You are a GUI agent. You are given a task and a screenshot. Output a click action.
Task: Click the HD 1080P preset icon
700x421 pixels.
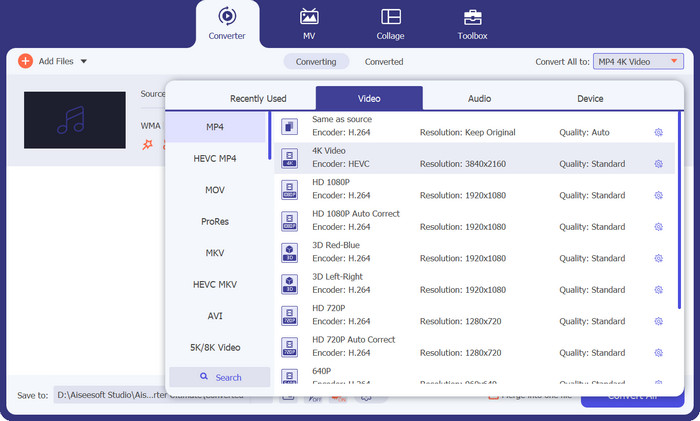coord(290,189)
